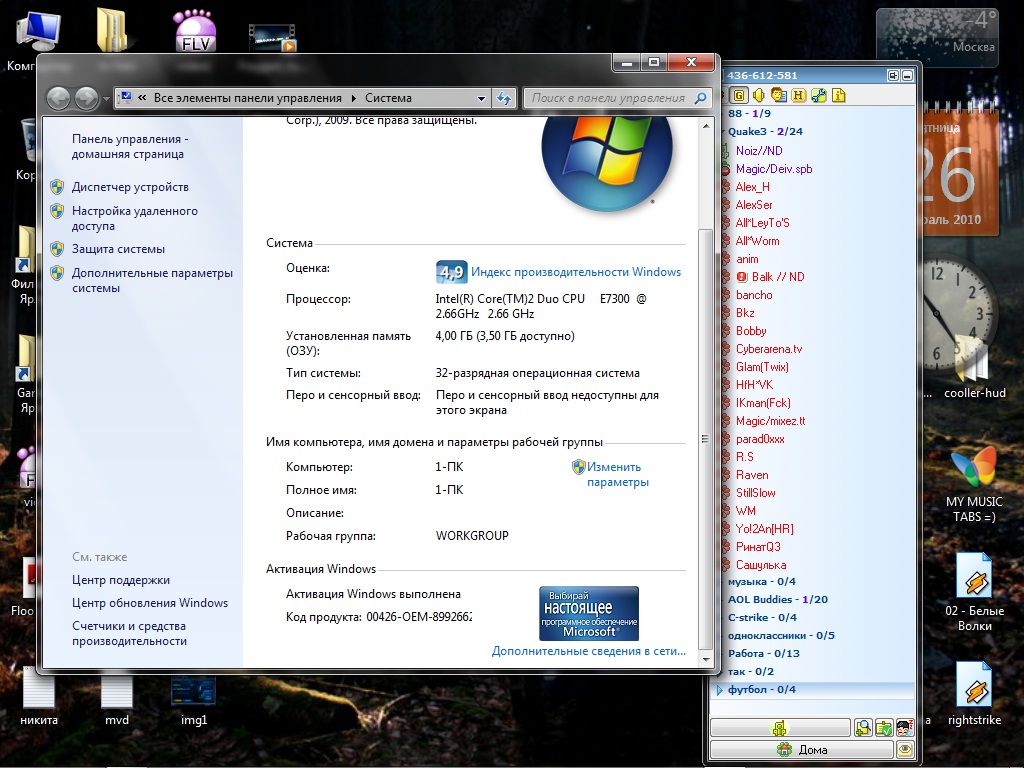The width and height of the screenshot is (1024, 768).
Task: Select contact Glam(Twix)
Action: 762,367
